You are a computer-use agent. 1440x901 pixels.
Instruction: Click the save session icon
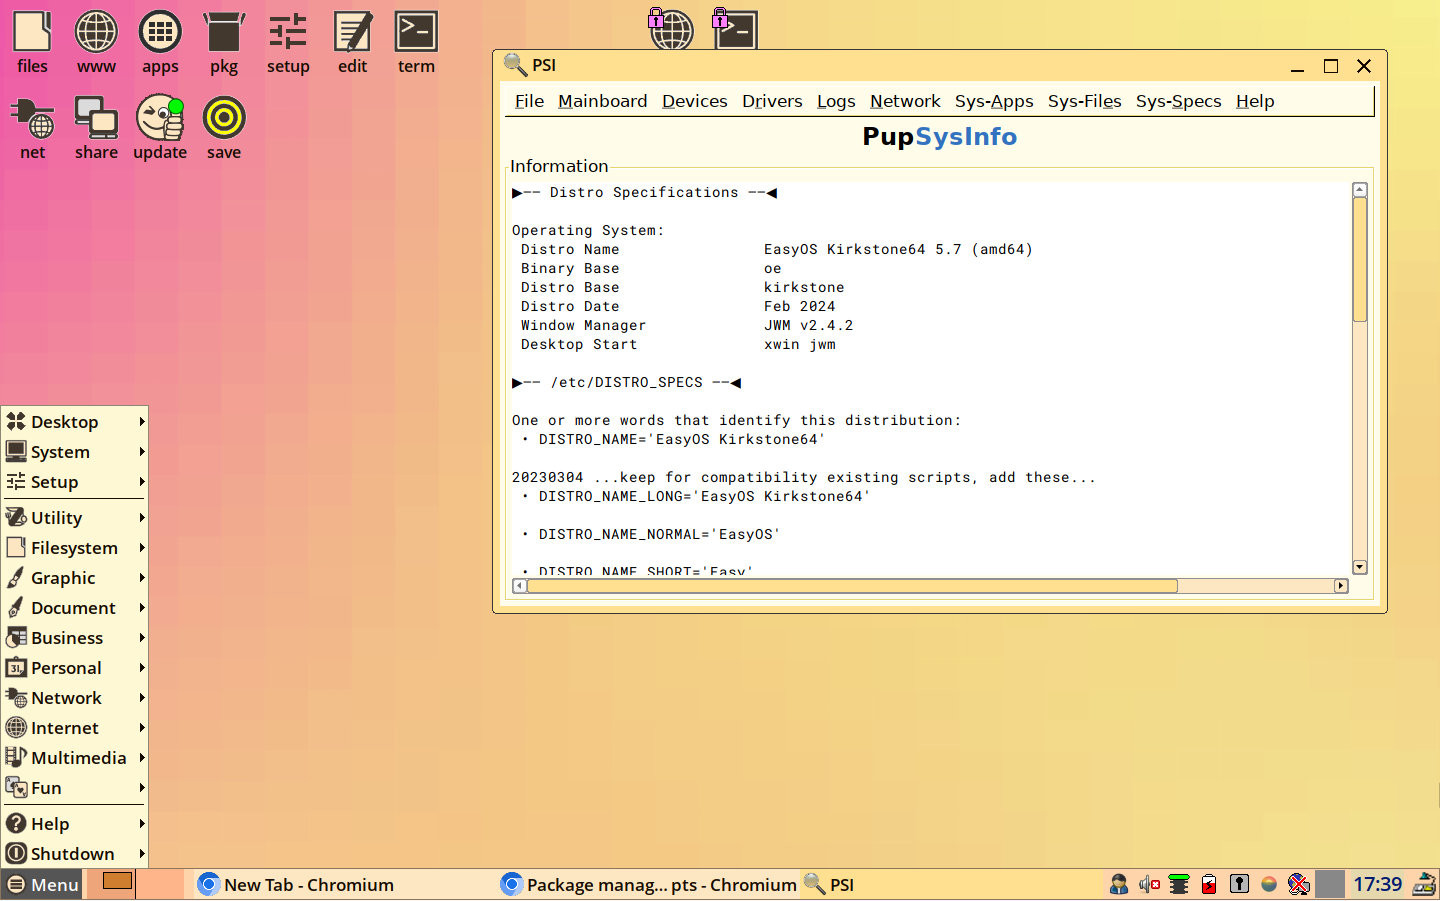224,128
